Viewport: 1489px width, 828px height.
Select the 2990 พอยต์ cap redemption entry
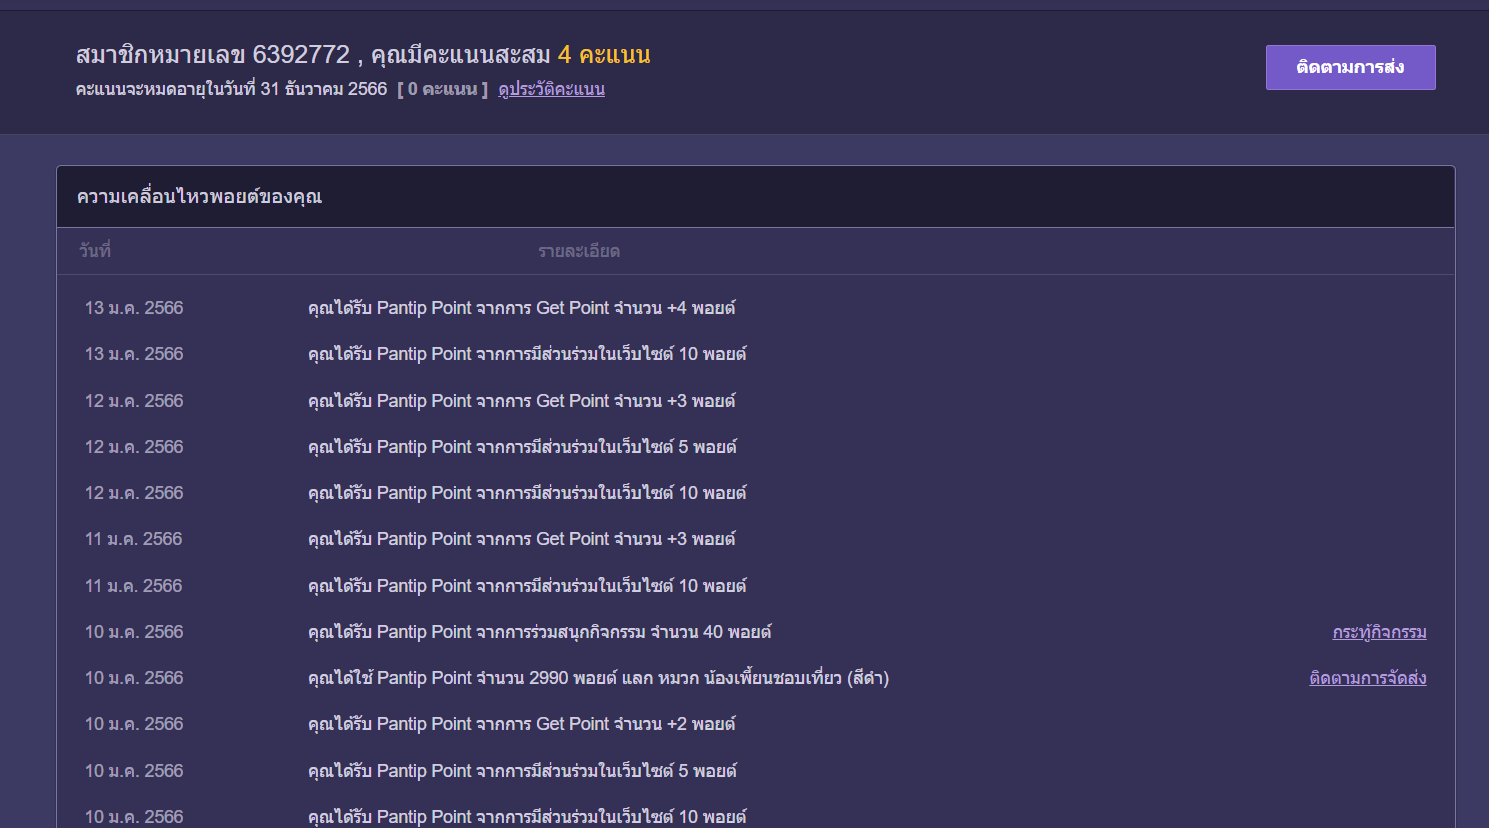[x=598, y=678]
